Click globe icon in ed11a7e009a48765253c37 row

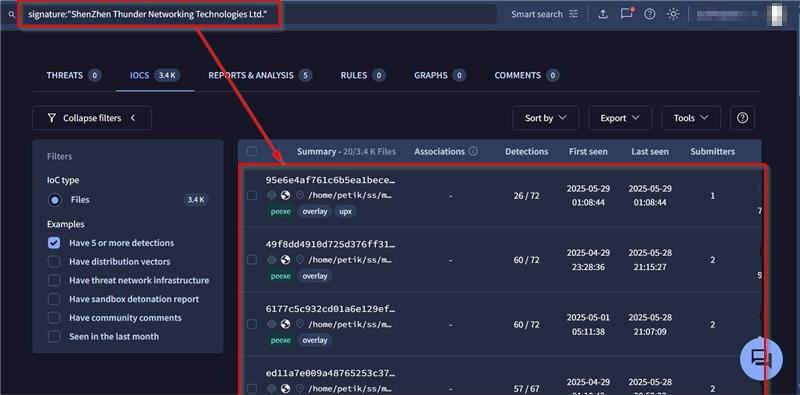(286, 388)
